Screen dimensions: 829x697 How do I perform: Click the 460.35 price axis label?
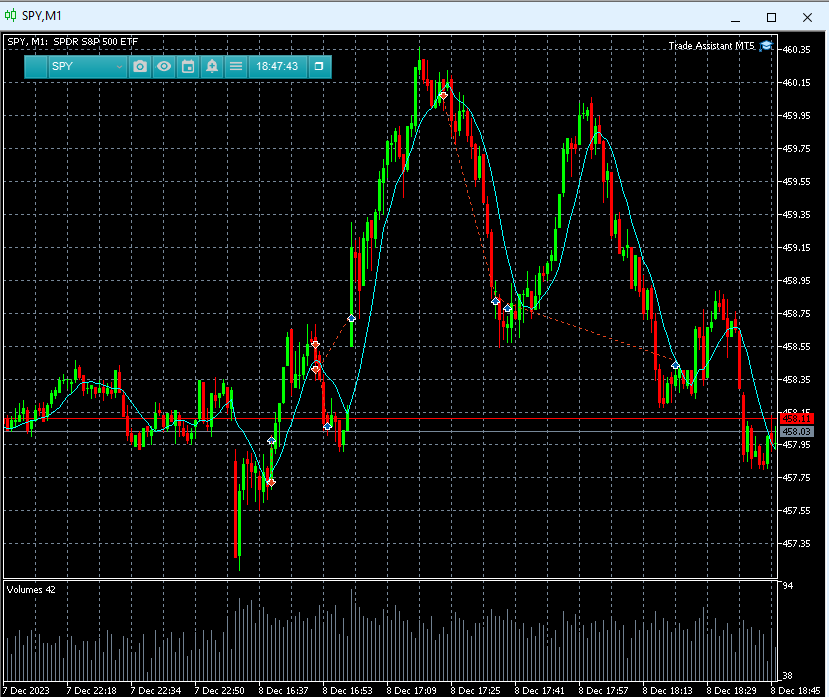(796, 50)
